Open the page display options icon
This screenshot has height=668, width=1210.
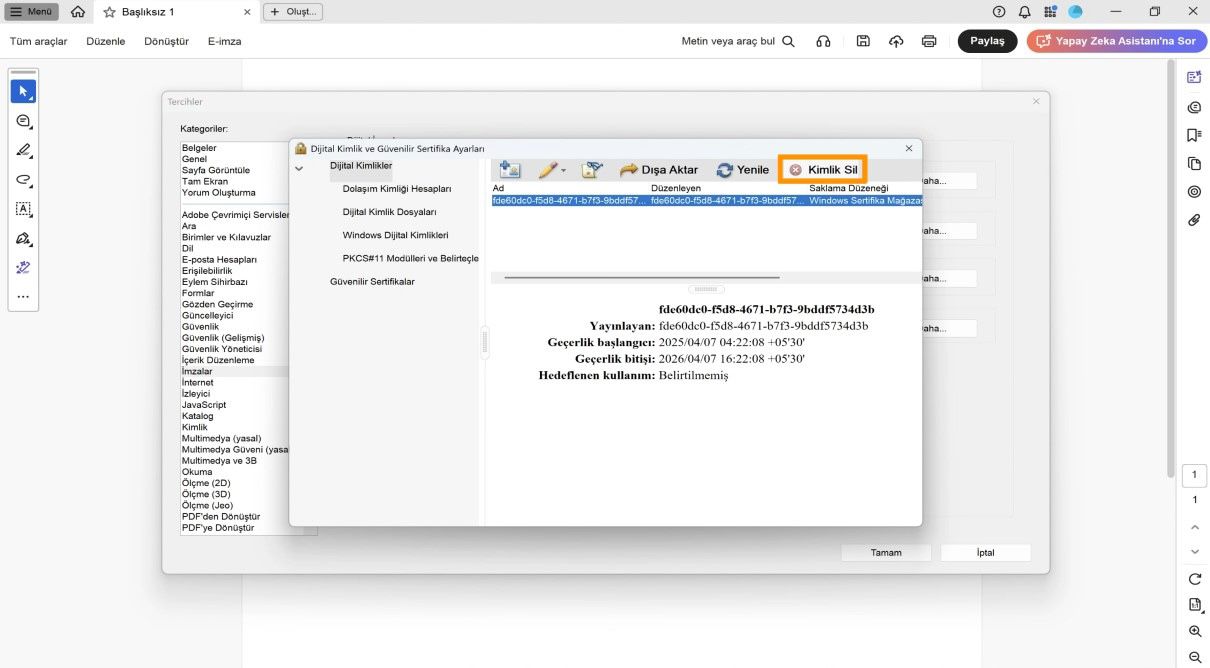pos(1195,605)
